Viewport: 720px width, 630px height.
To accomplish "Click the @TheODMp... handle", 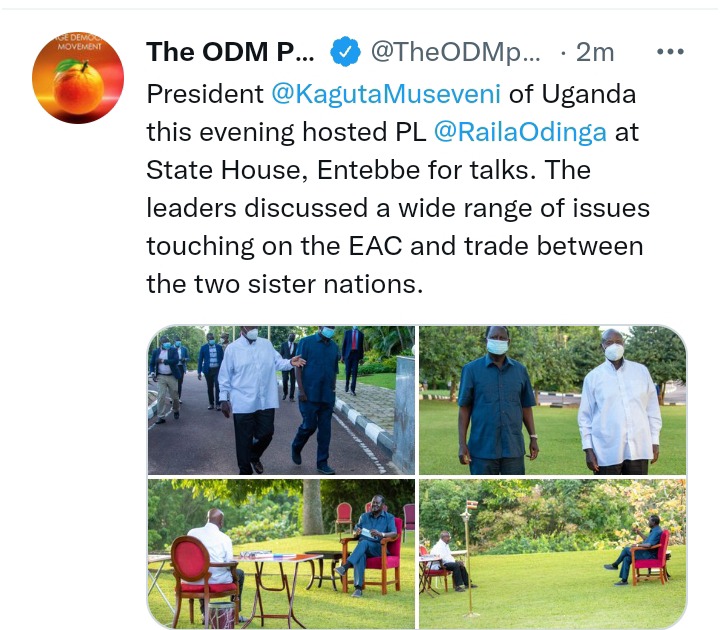I will pos(456,52).
